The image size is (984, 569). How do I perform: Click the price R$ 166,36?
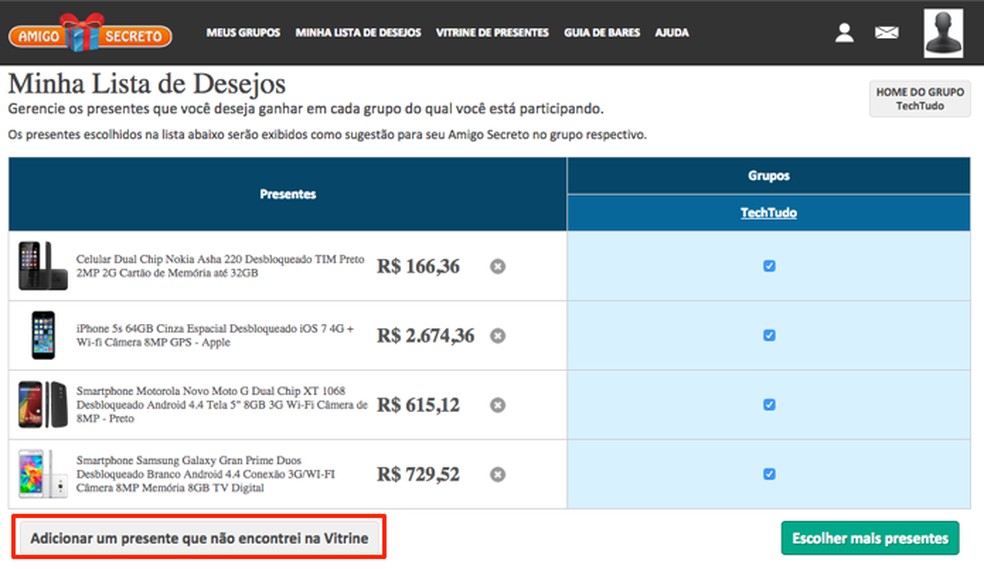point(418,267)
